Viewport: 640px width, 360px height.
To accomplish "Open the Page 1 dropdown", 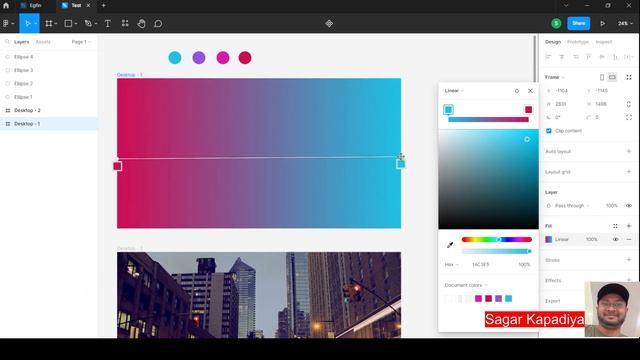I will pos(81,42).
